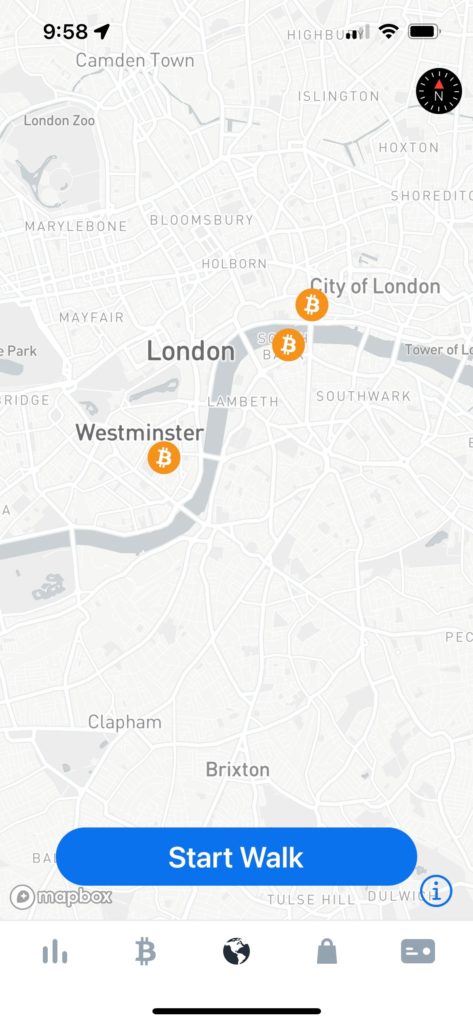Tap the London city label
The height and width of the screenshot is (1024, 473).
tap(191, 351)
